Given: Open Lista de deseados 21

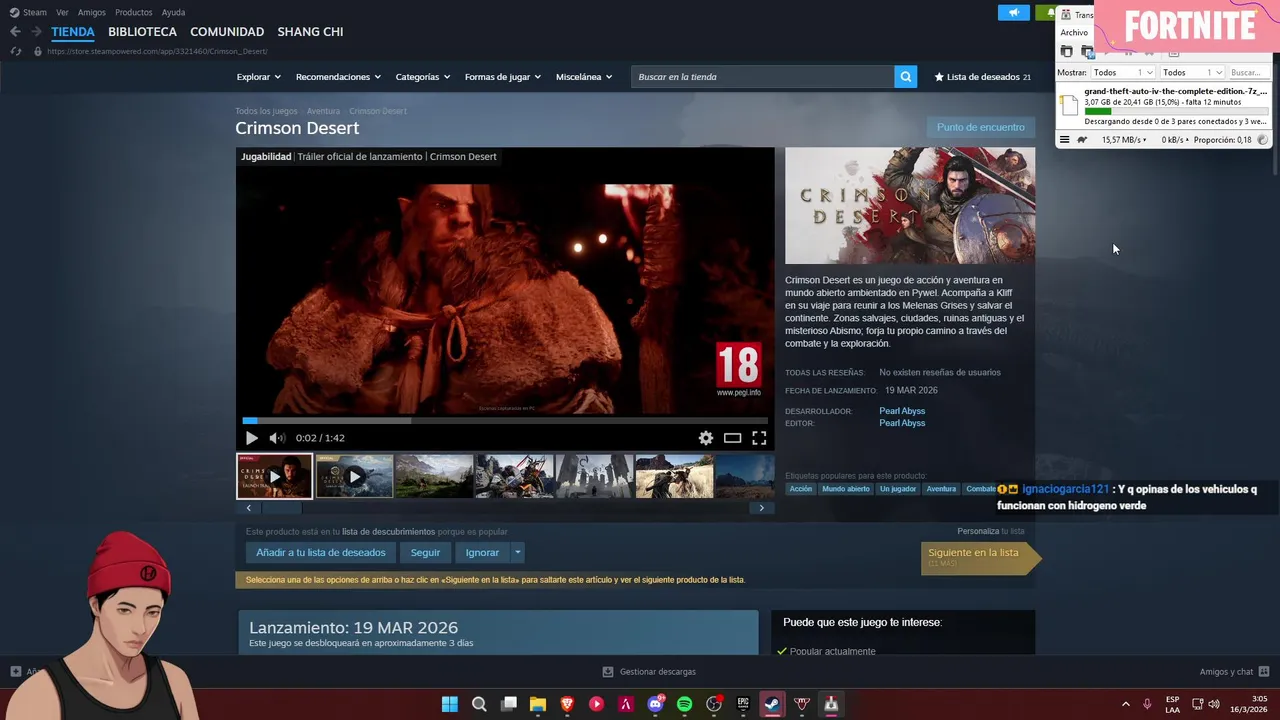Looking at the screenshot, I should coord(983,77).
